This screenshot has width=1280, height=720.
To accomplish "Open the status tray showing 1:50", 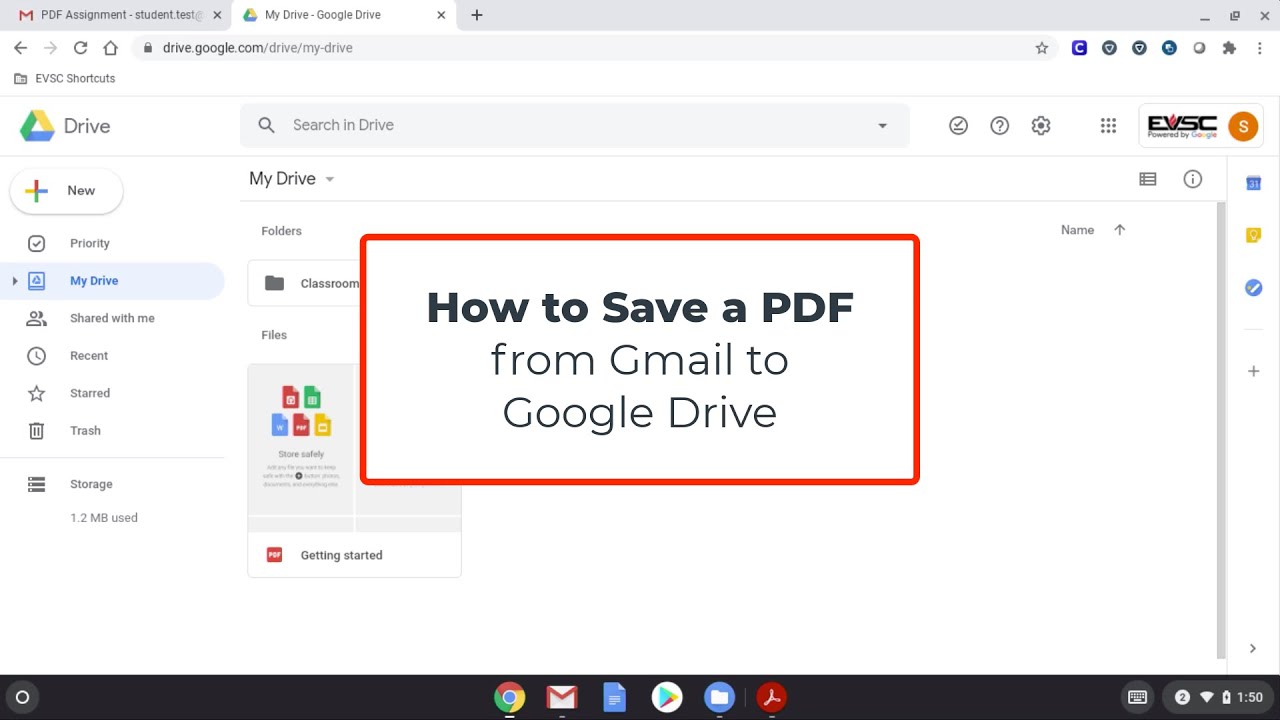I will (x=1217, y=697).
